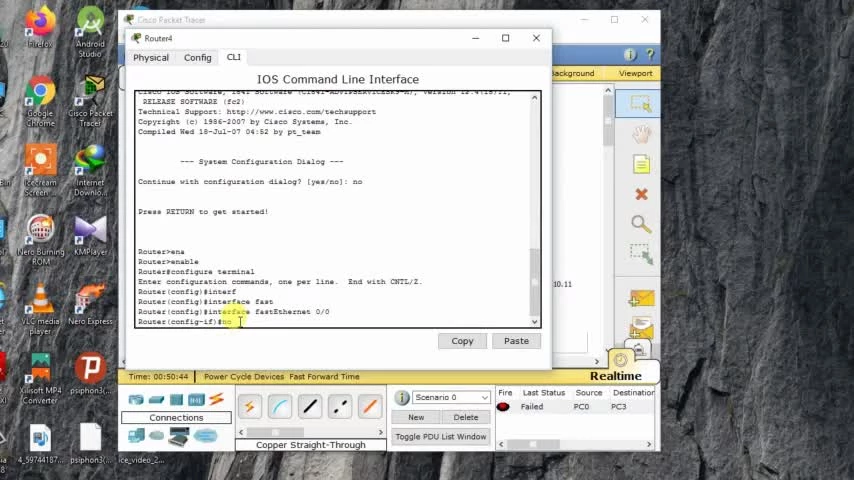
Task: Open the KMPlayer desktop shortcut
Action: (90, 235)
